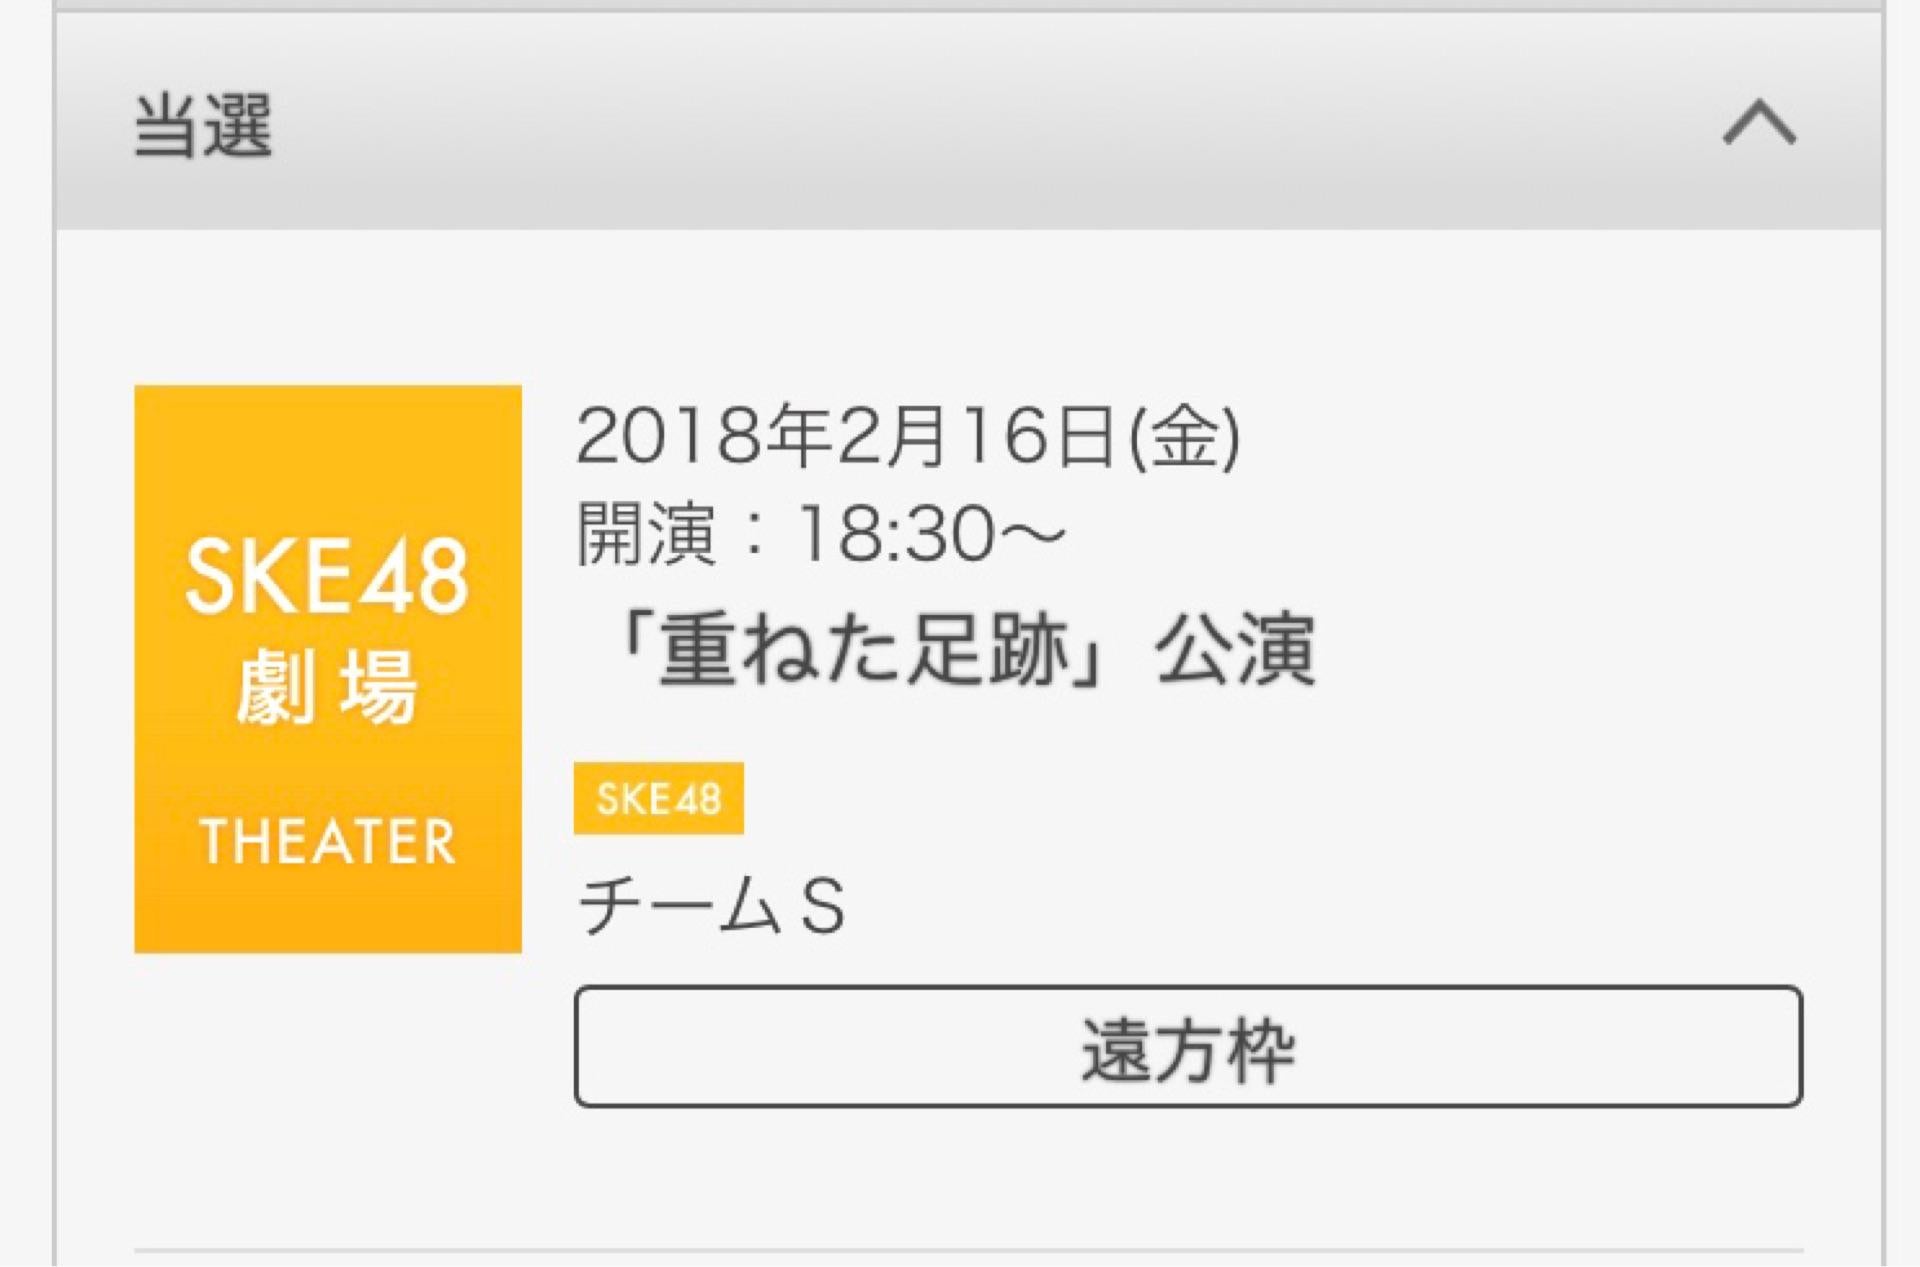
Task: Click the 開演 label before the time
Action: point(646,532)
